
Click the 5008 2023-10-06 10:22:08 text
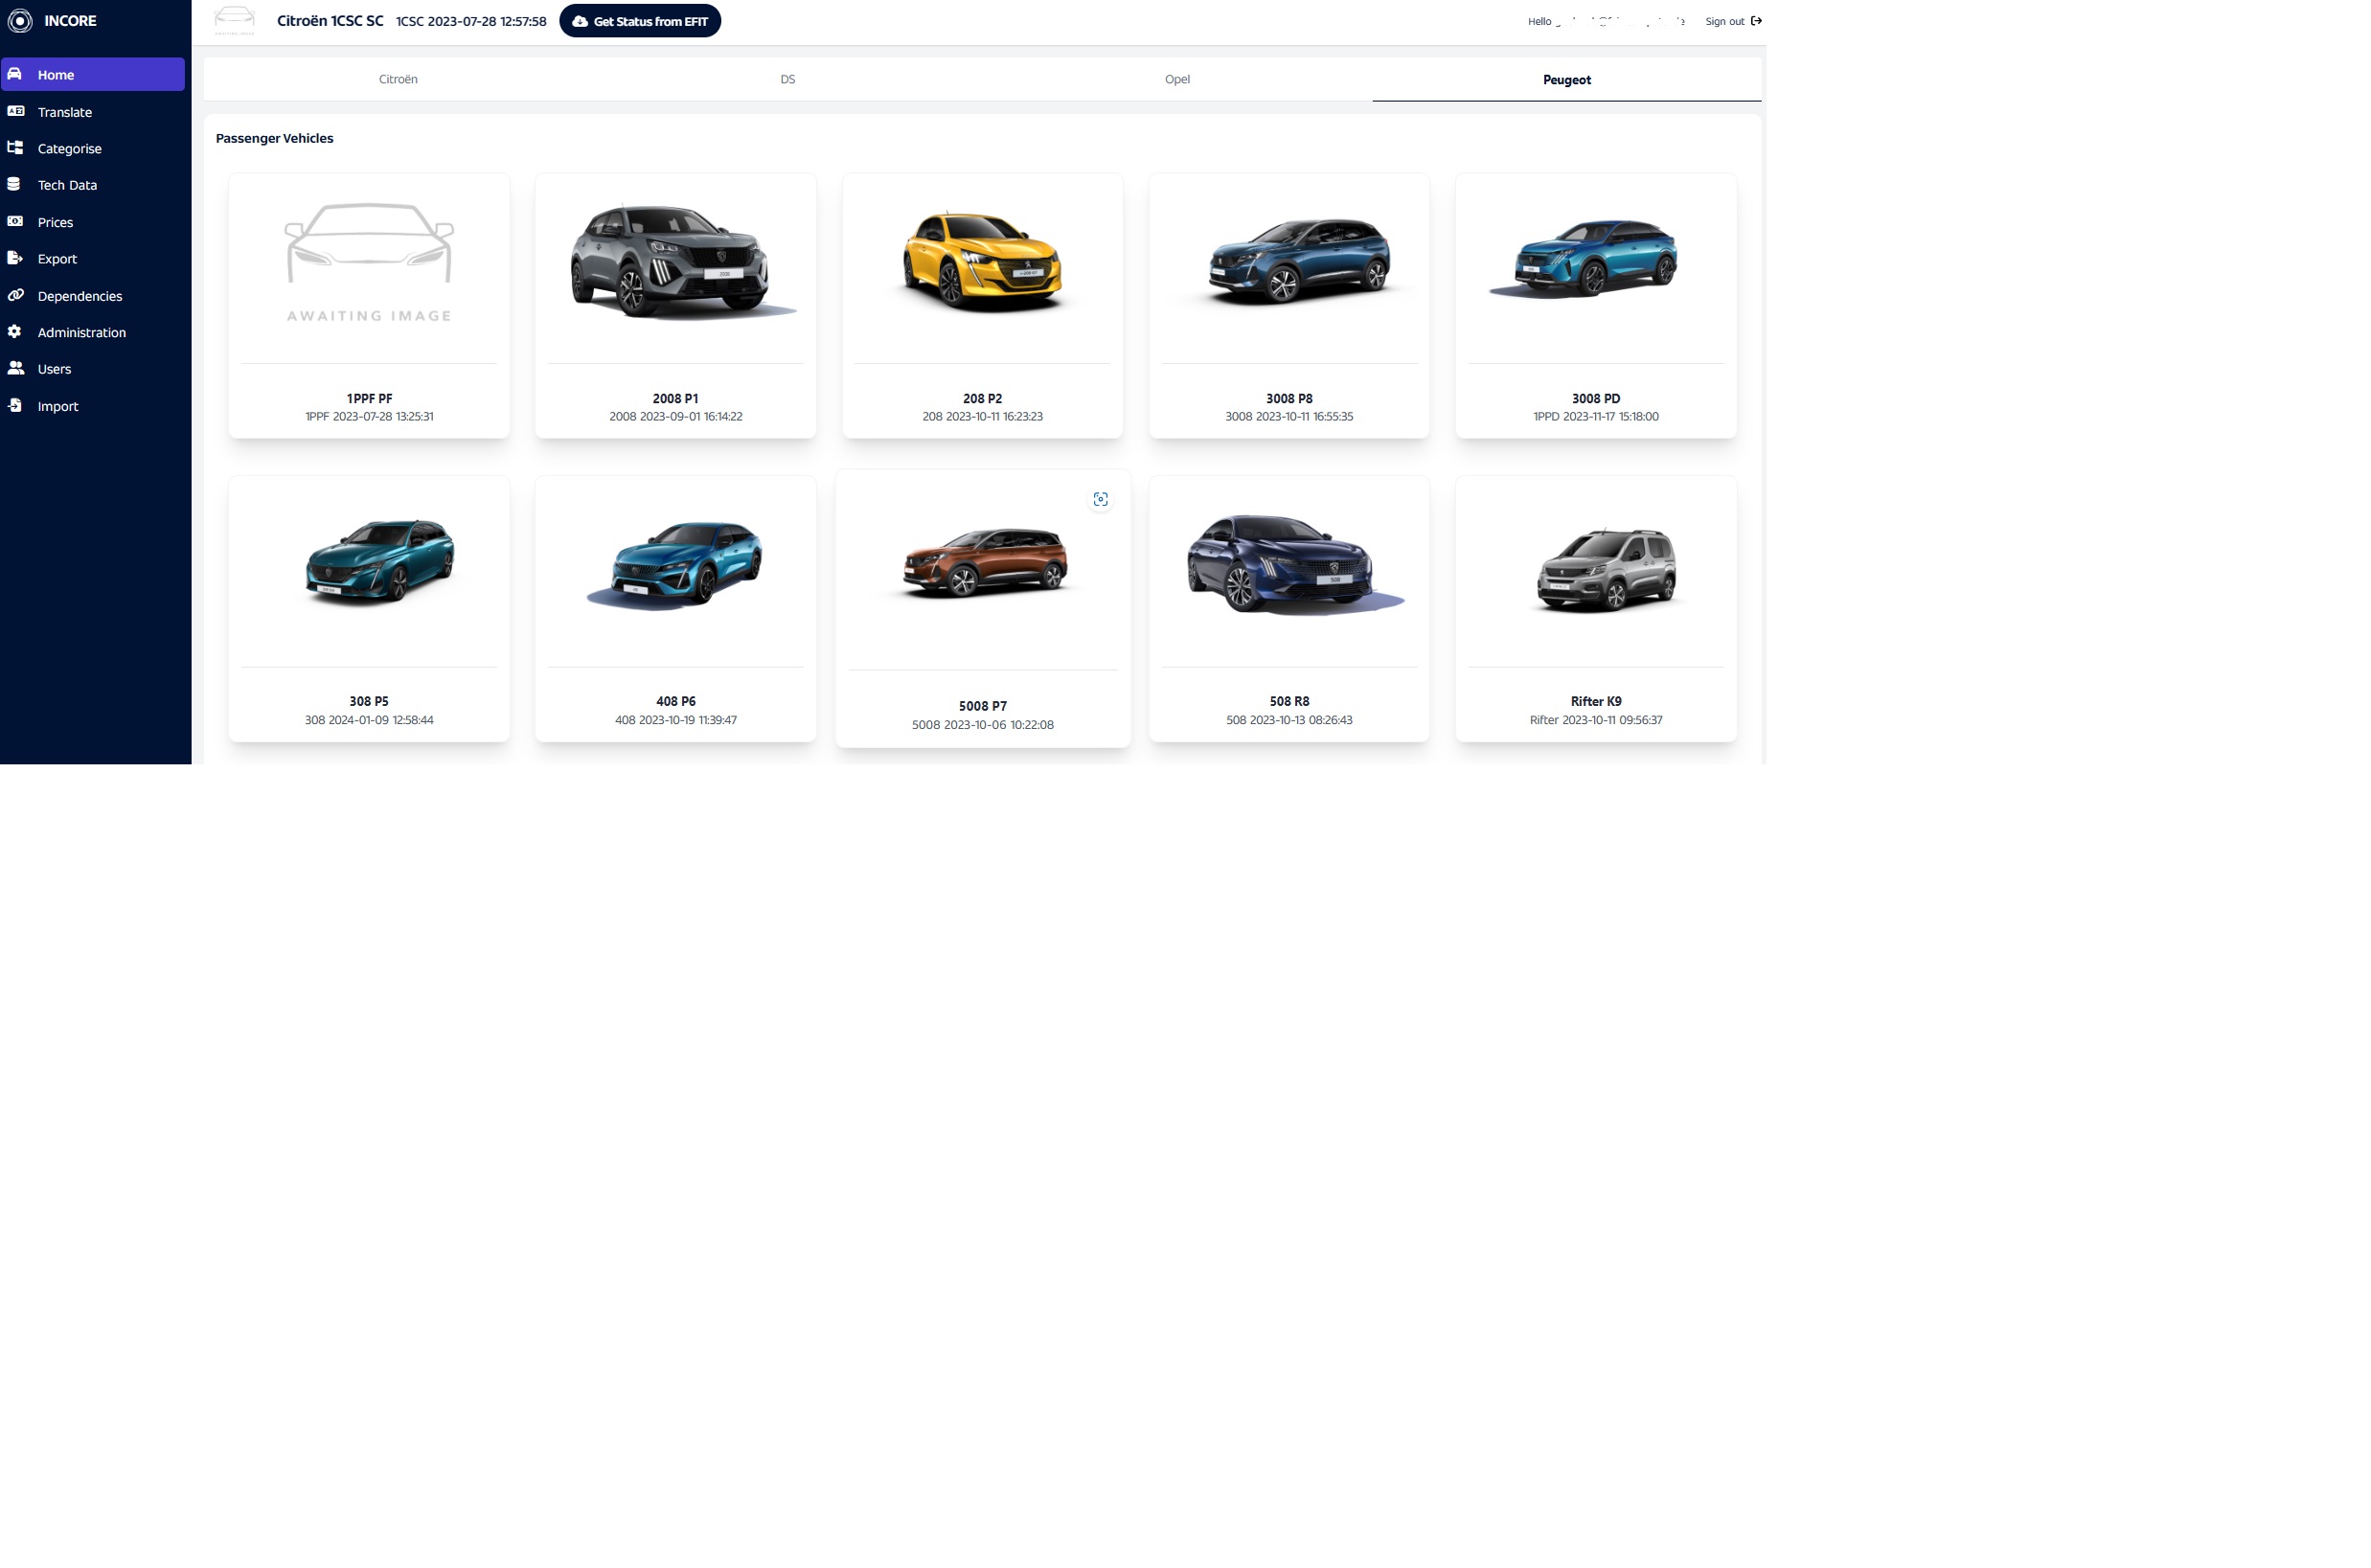(982, 724)
